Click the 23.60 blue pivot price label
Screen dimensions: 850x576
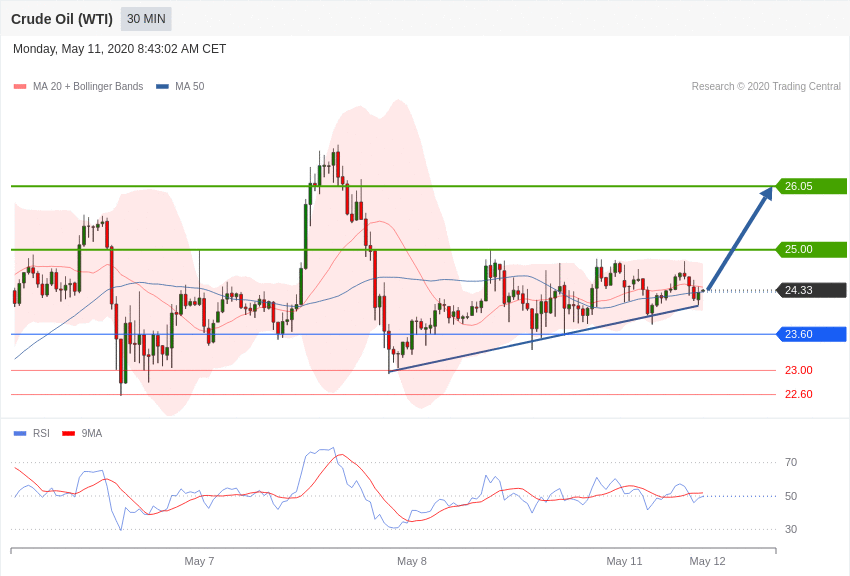pos(812,334)
